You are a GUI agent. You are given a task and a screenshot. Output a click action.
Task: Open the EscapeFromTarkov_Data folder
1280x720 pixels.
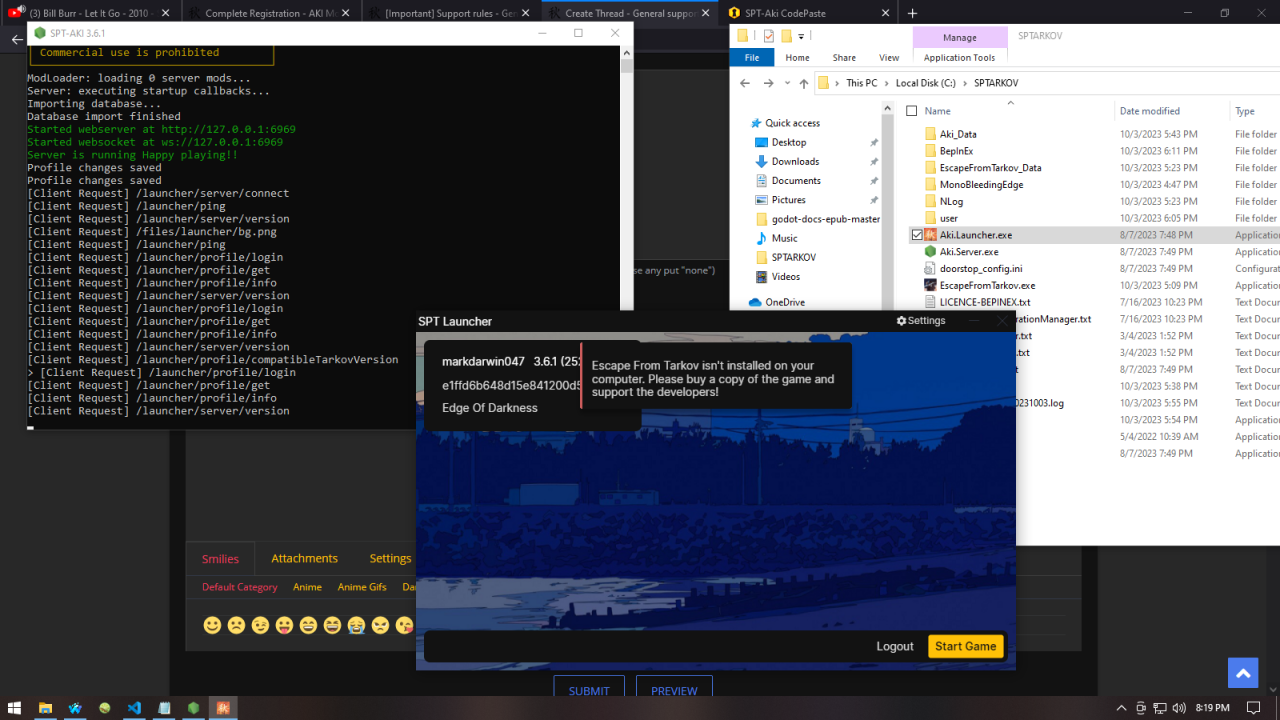tap(990, 168)
